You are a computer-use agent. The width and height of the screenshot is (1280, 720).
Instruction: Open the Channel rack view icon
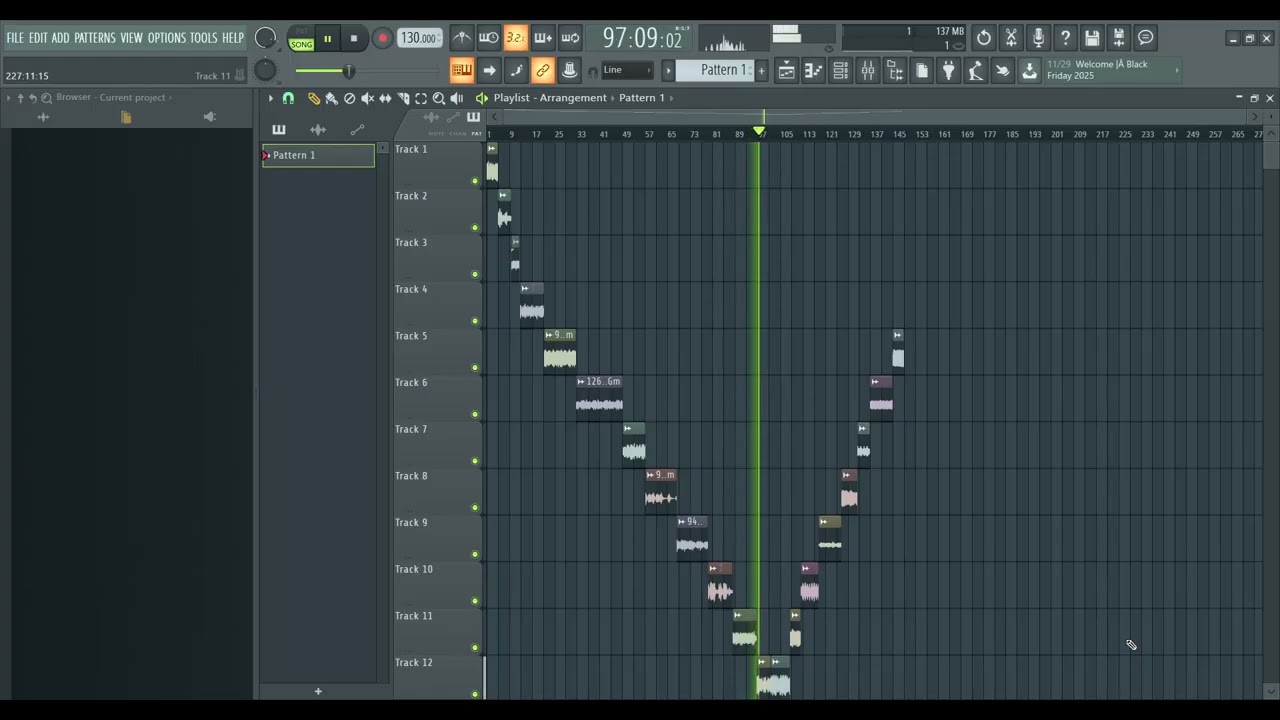(841, 70)
